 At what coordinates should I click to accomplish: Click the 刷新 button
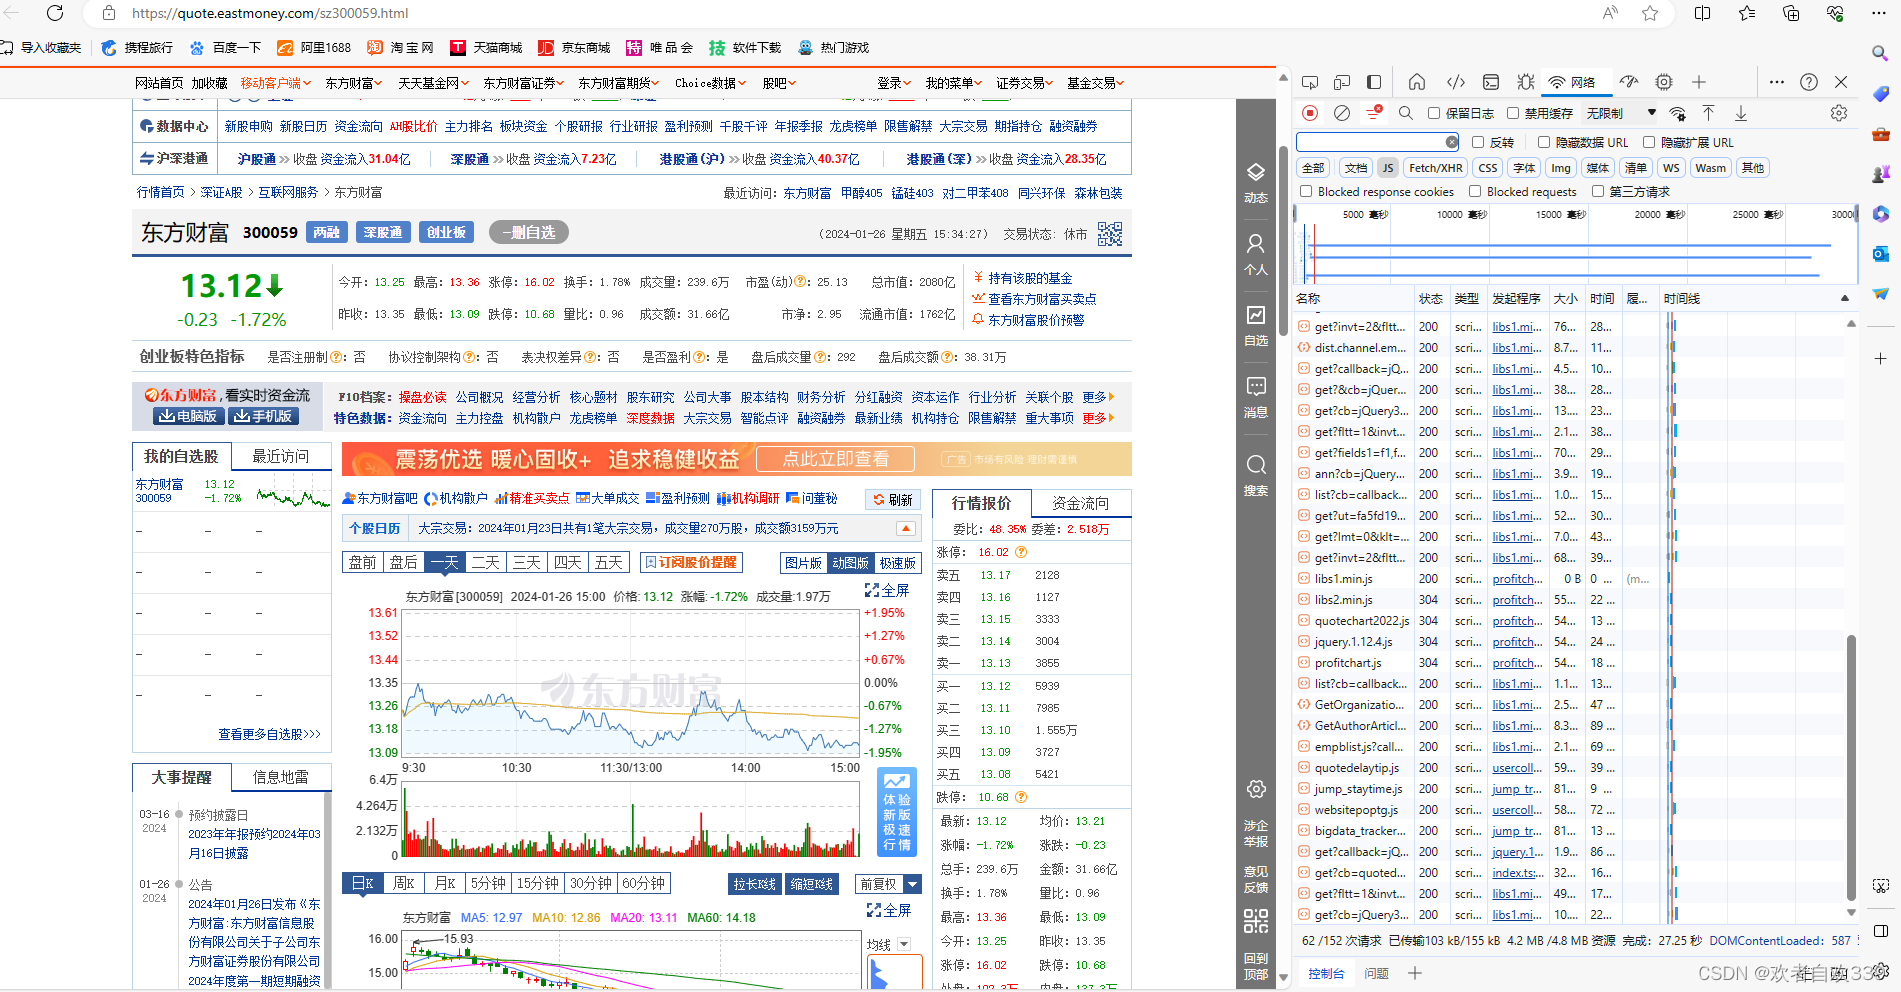pyautogui.click(x=893, y=499)
